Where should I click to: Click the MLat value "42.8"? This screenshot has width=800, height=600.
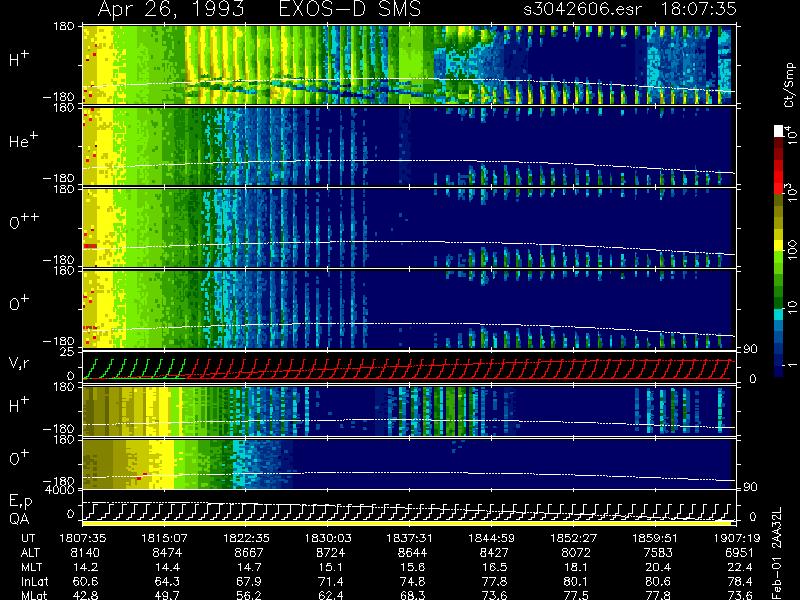(x=87, y=595)
